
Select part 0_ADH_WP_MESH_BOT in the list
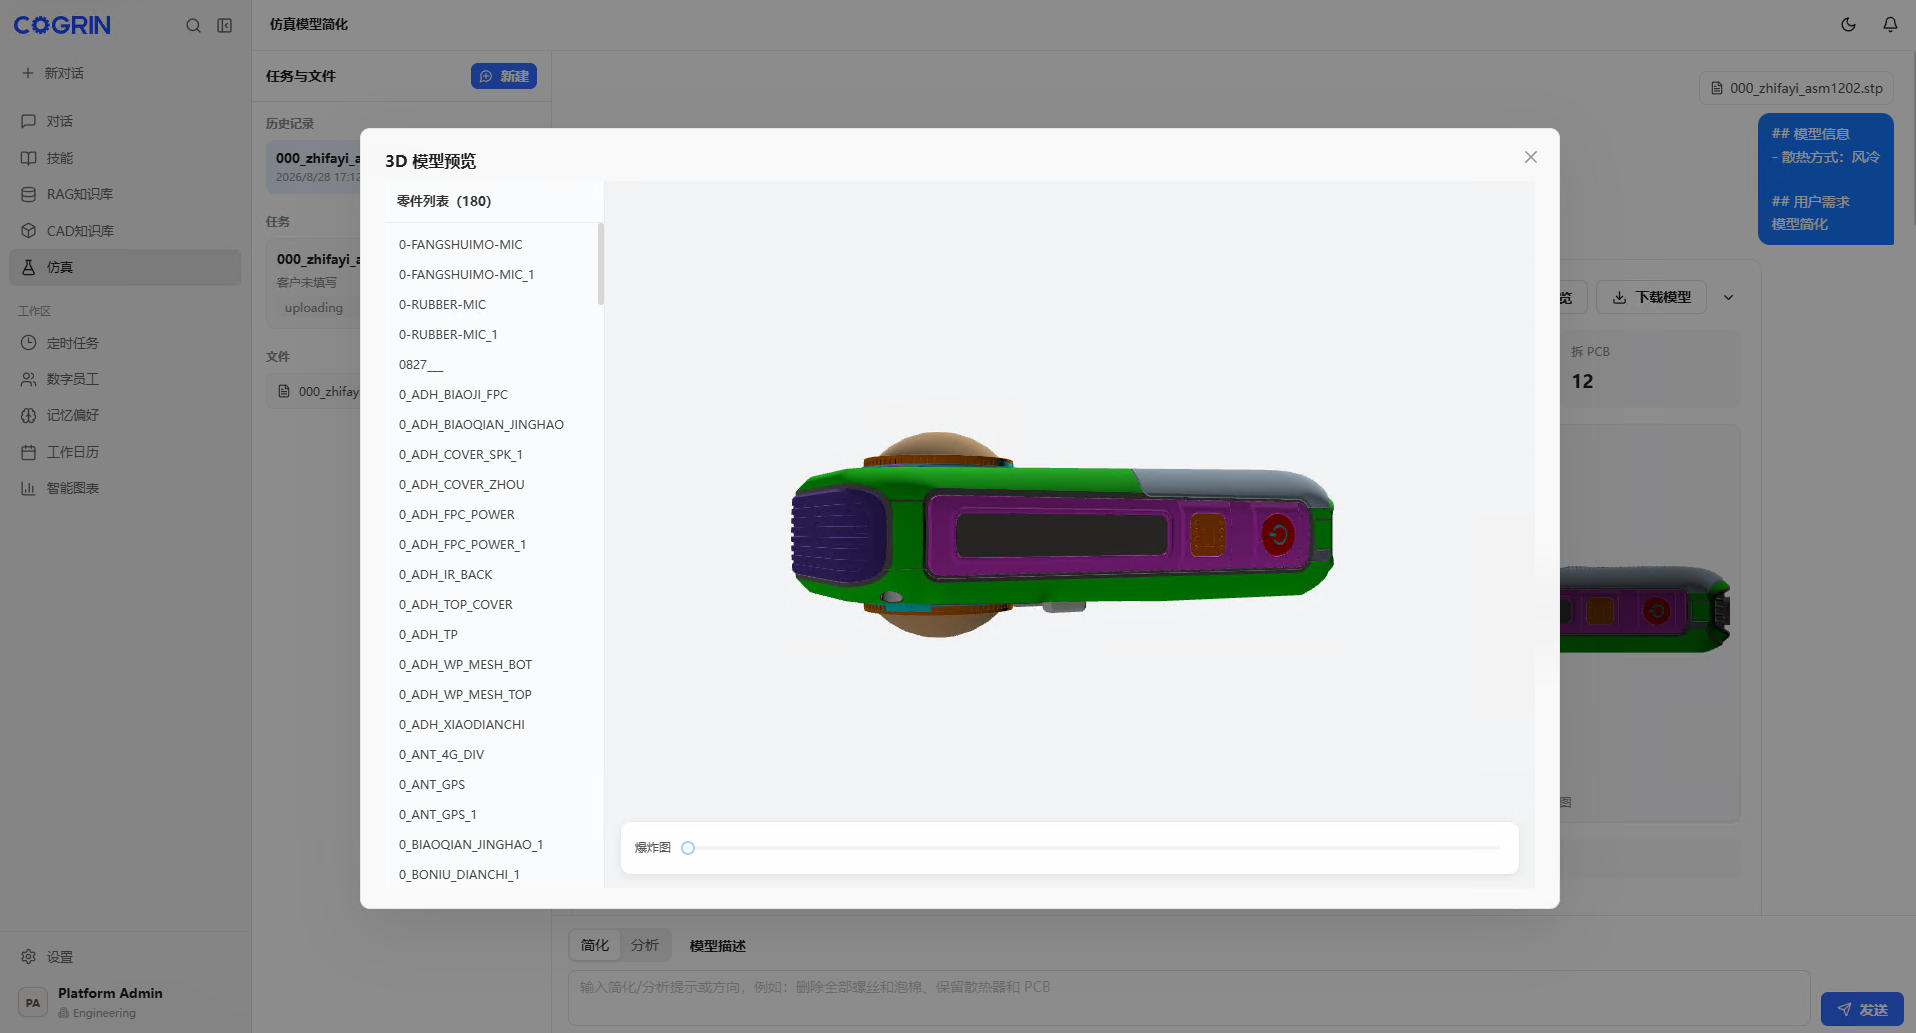coord(491,664)
